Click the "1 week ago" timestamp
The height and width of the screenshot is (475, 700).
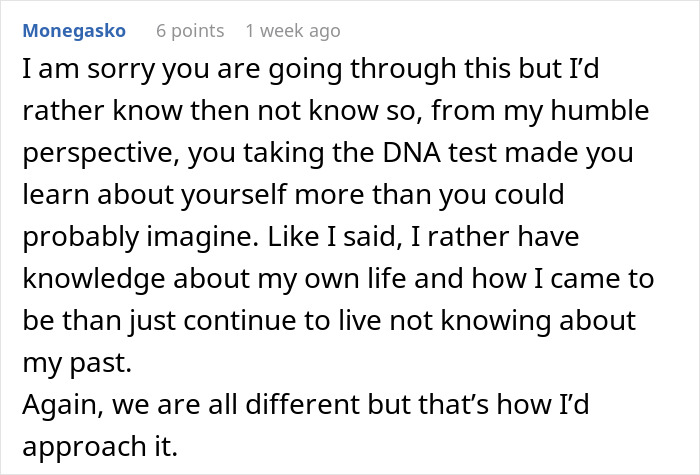click(292, 31)
